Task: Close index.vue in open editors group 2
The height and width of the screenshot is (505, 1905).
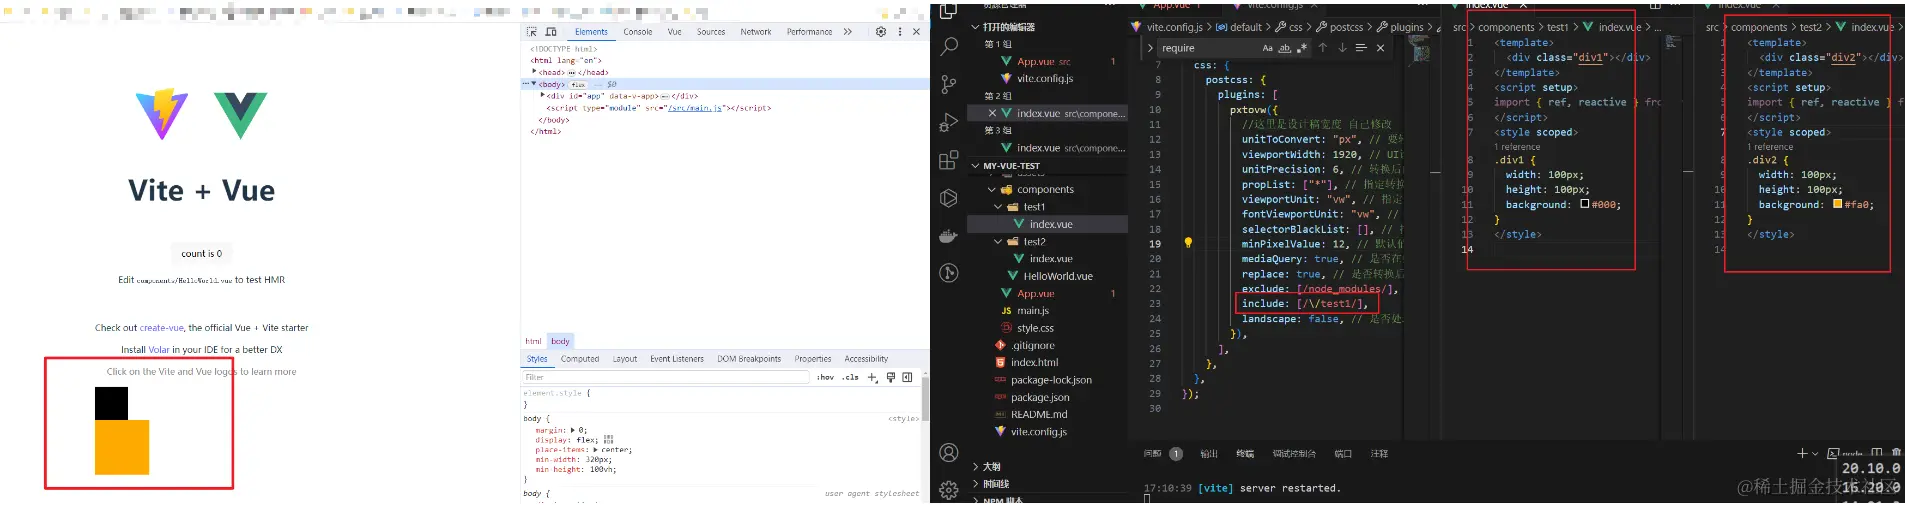Action: (992, 114)
